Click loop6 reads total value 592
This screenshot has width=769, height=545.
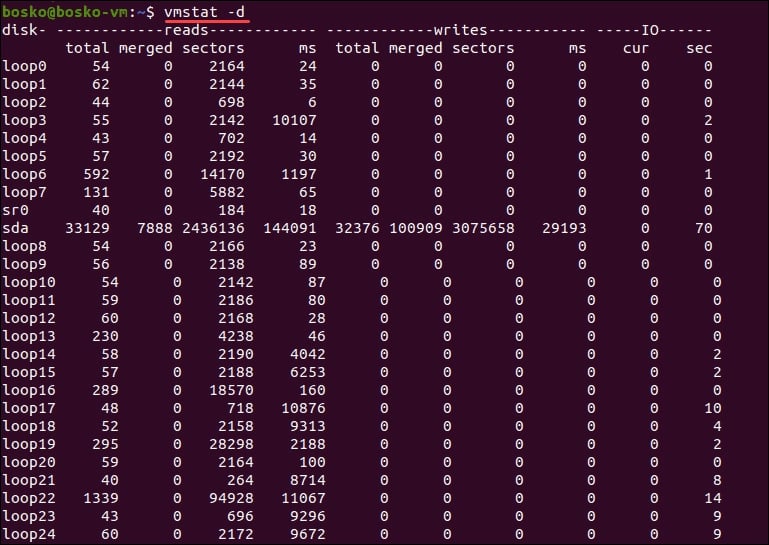click(96, 174)
